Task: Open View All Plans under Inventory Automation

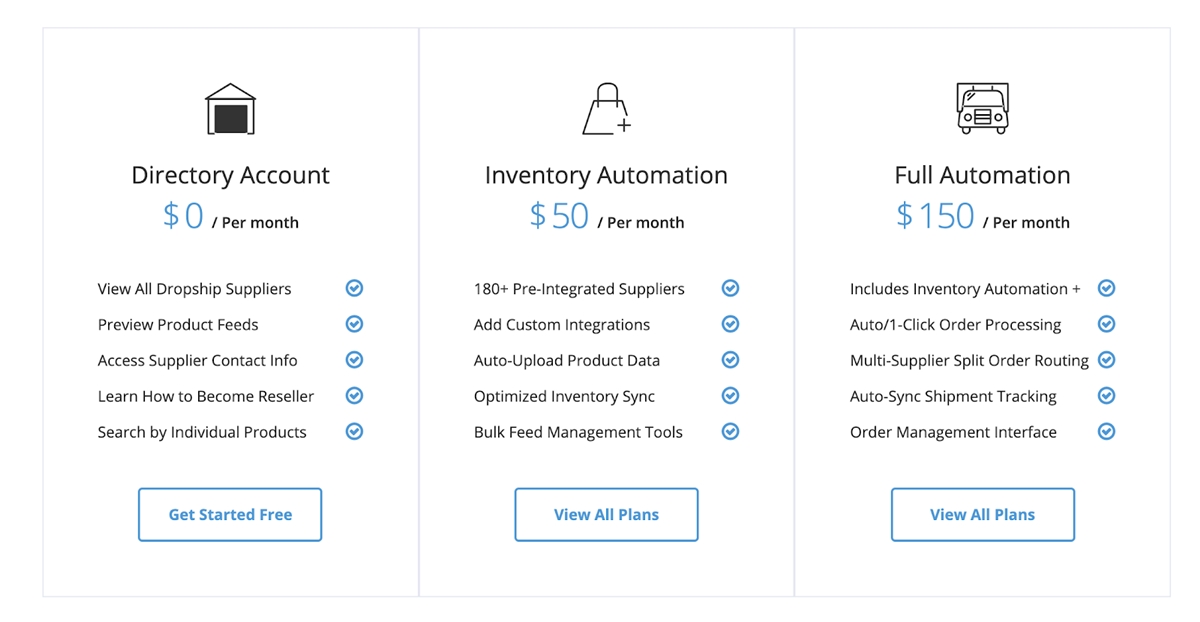Action: tap(606, 515)
